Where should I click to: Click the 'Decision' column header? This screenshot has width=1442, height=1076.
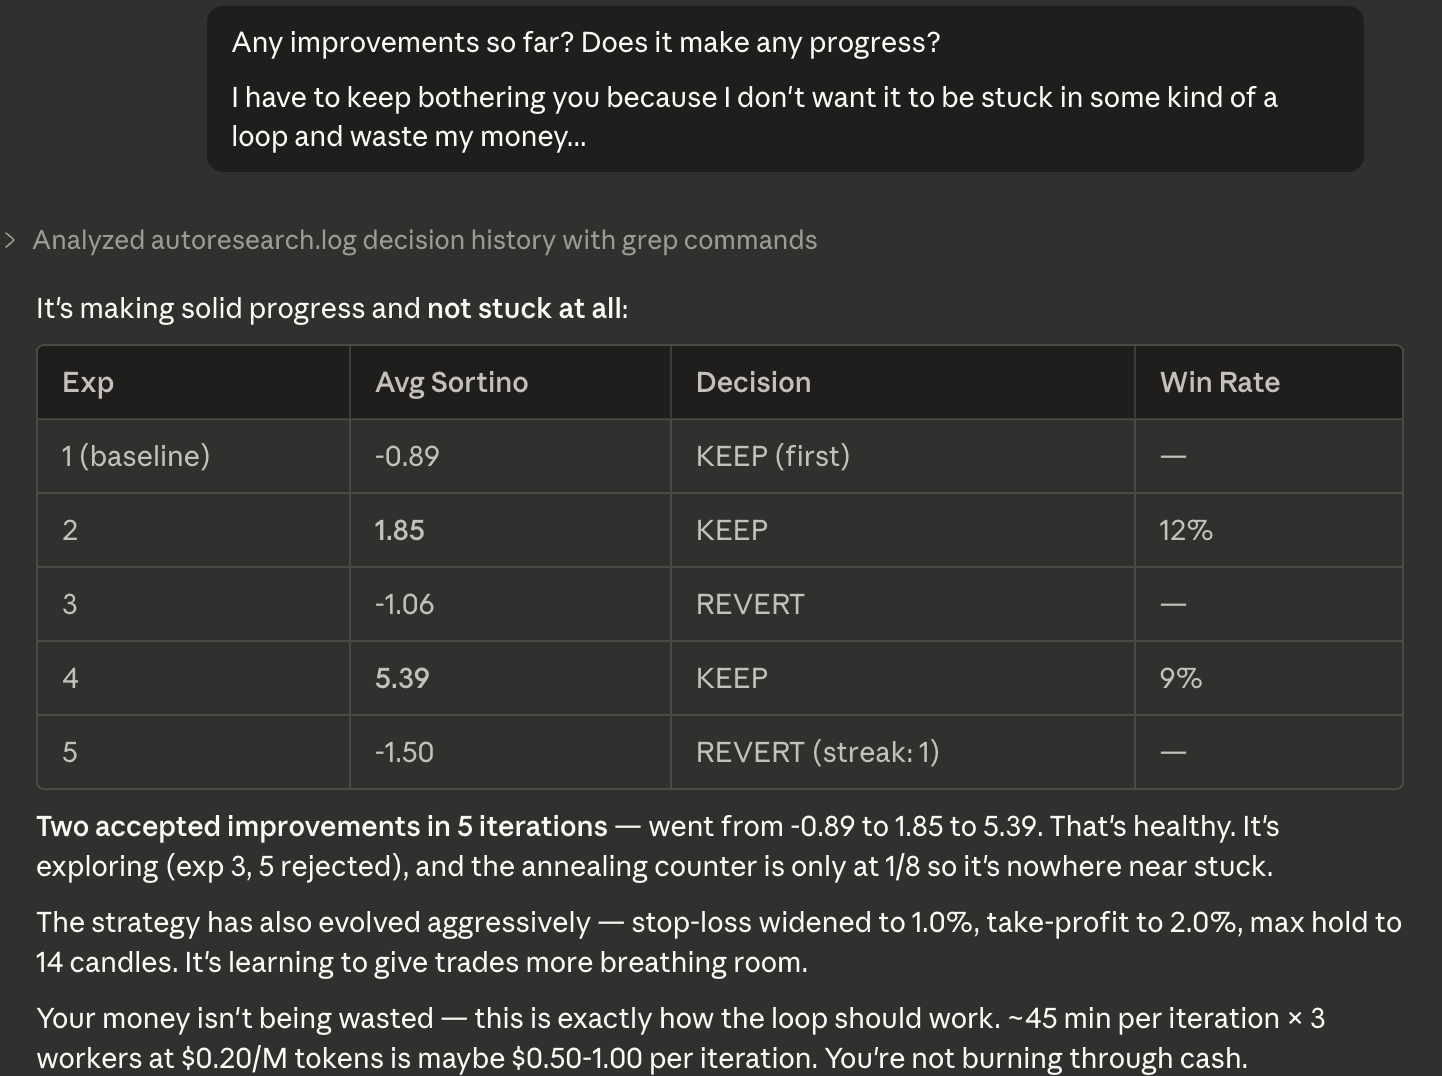[902, 382]
